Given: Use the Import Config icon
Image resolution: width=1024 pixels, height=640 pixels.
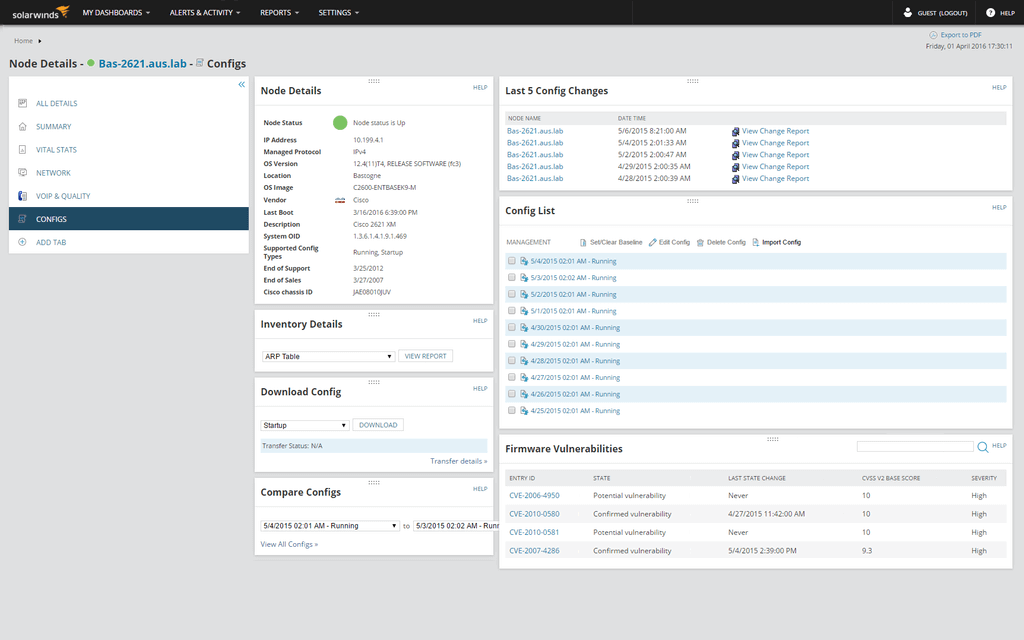Looking at the screenshot, I should (755, 242).
